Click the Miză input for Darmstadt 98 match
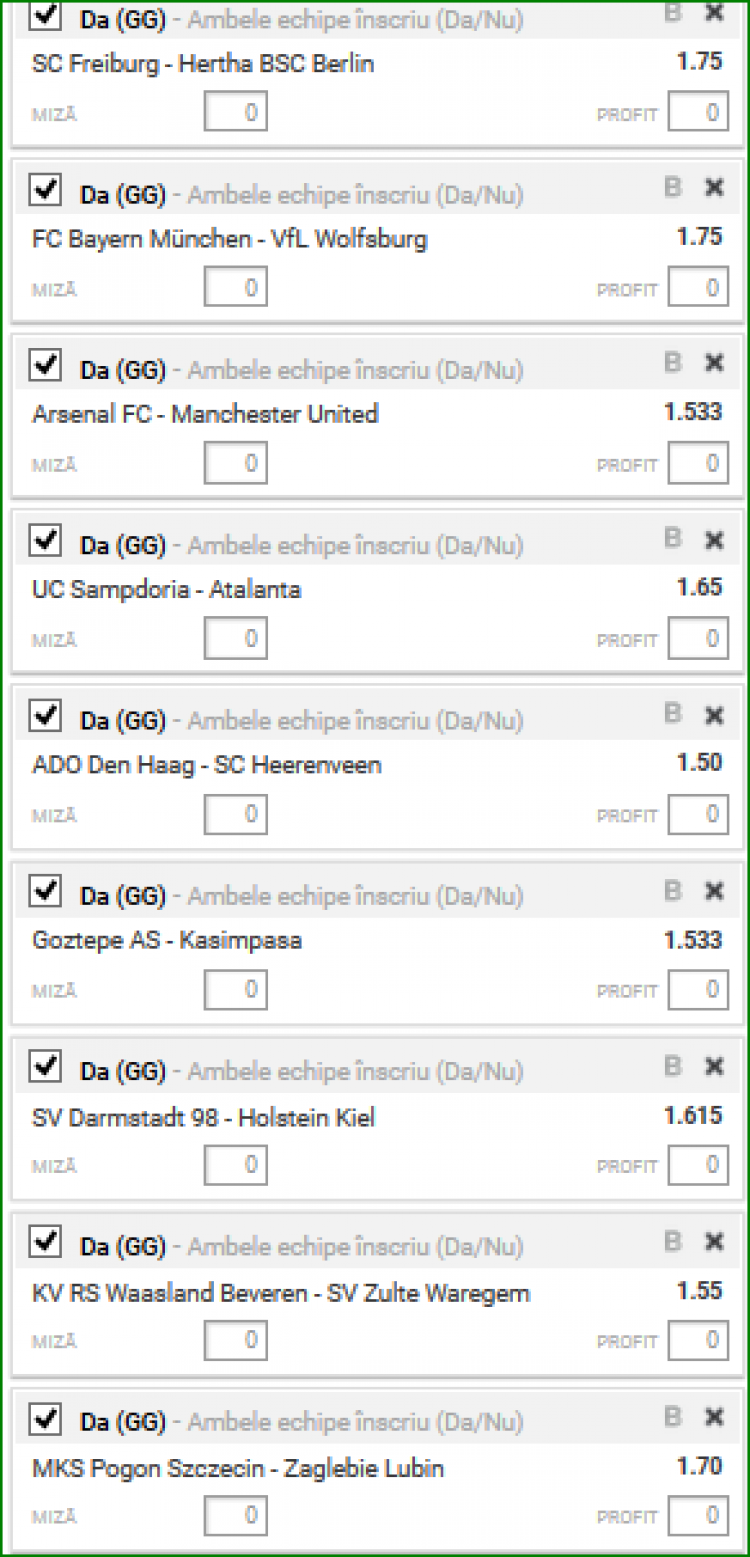750x1557 pixels. pos(236,1165)
